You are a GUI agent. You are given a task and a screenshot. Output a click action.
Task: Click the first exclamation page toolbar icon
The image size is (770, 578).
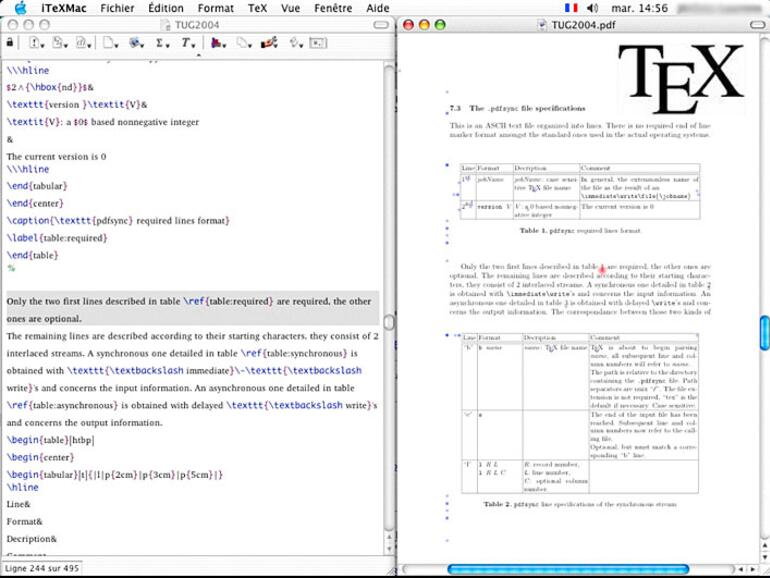pyautogui.click(x=35, y=42)
